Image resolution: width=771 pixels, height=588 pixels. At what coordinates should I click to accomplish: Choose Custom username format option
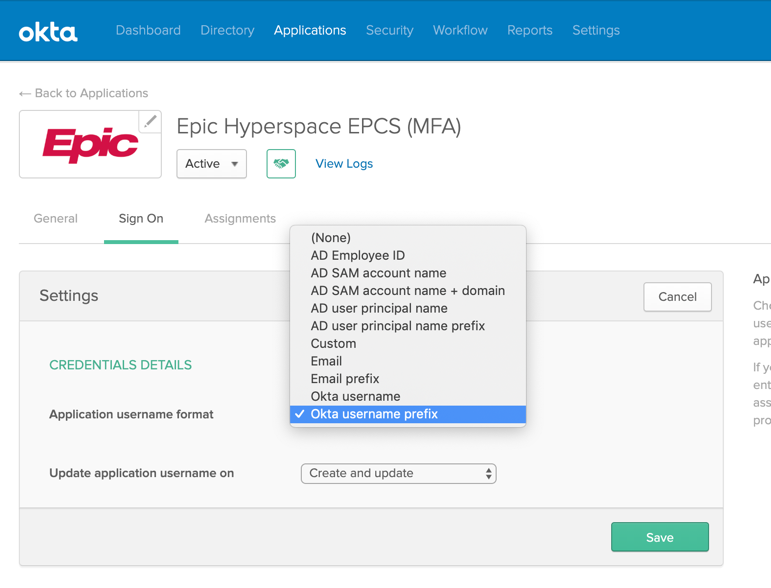click(333, 344)
